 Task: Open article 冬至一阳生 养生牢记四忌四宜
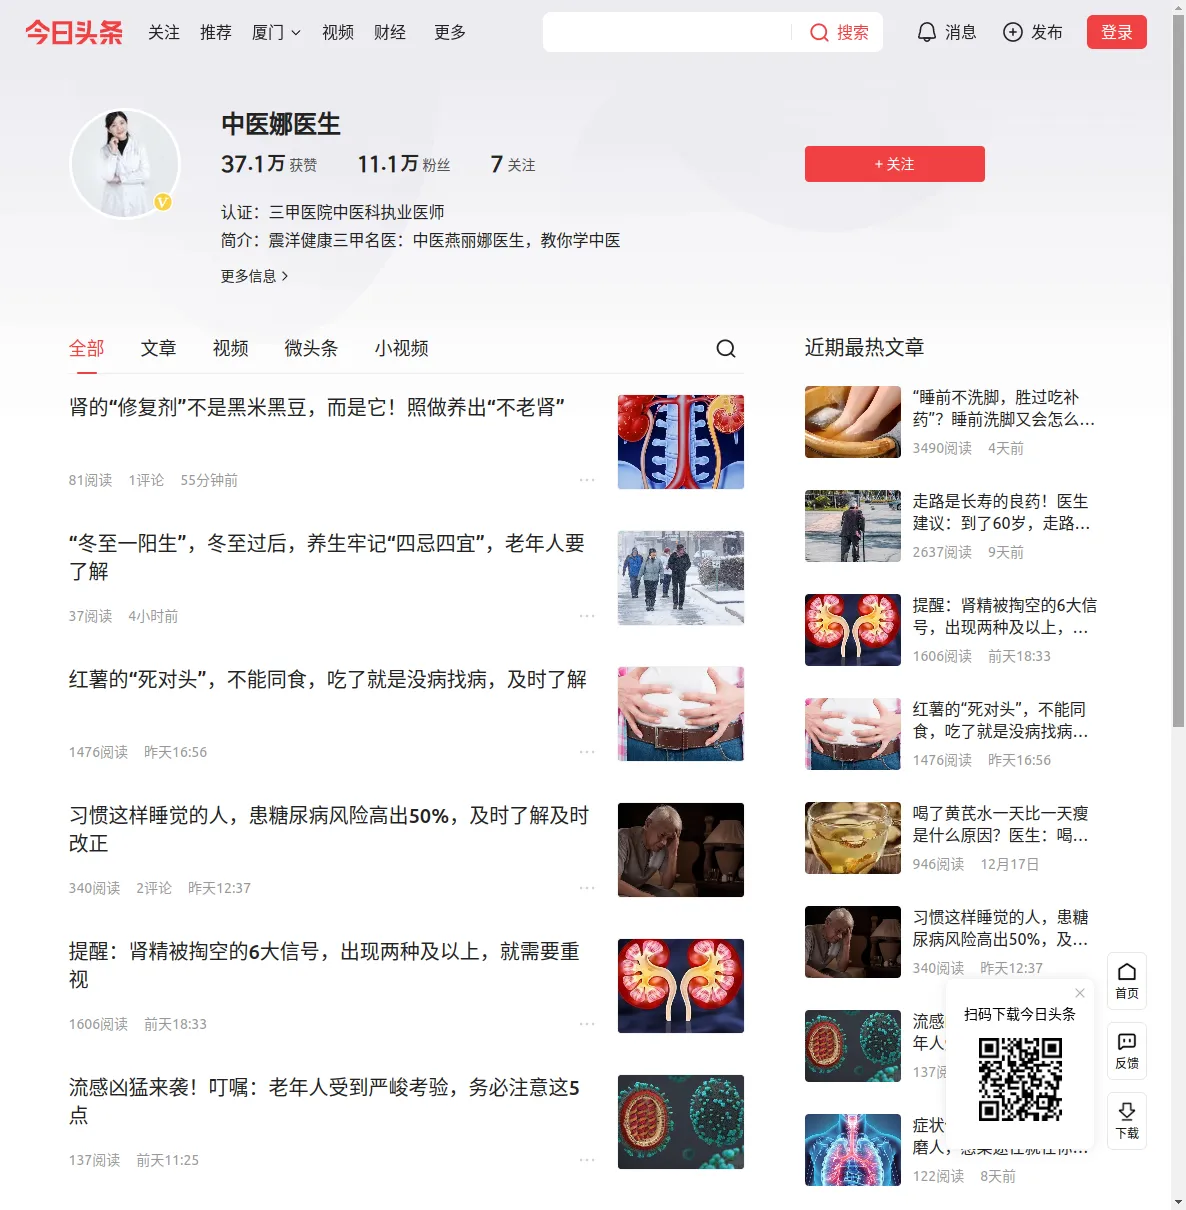coord(327,557)
